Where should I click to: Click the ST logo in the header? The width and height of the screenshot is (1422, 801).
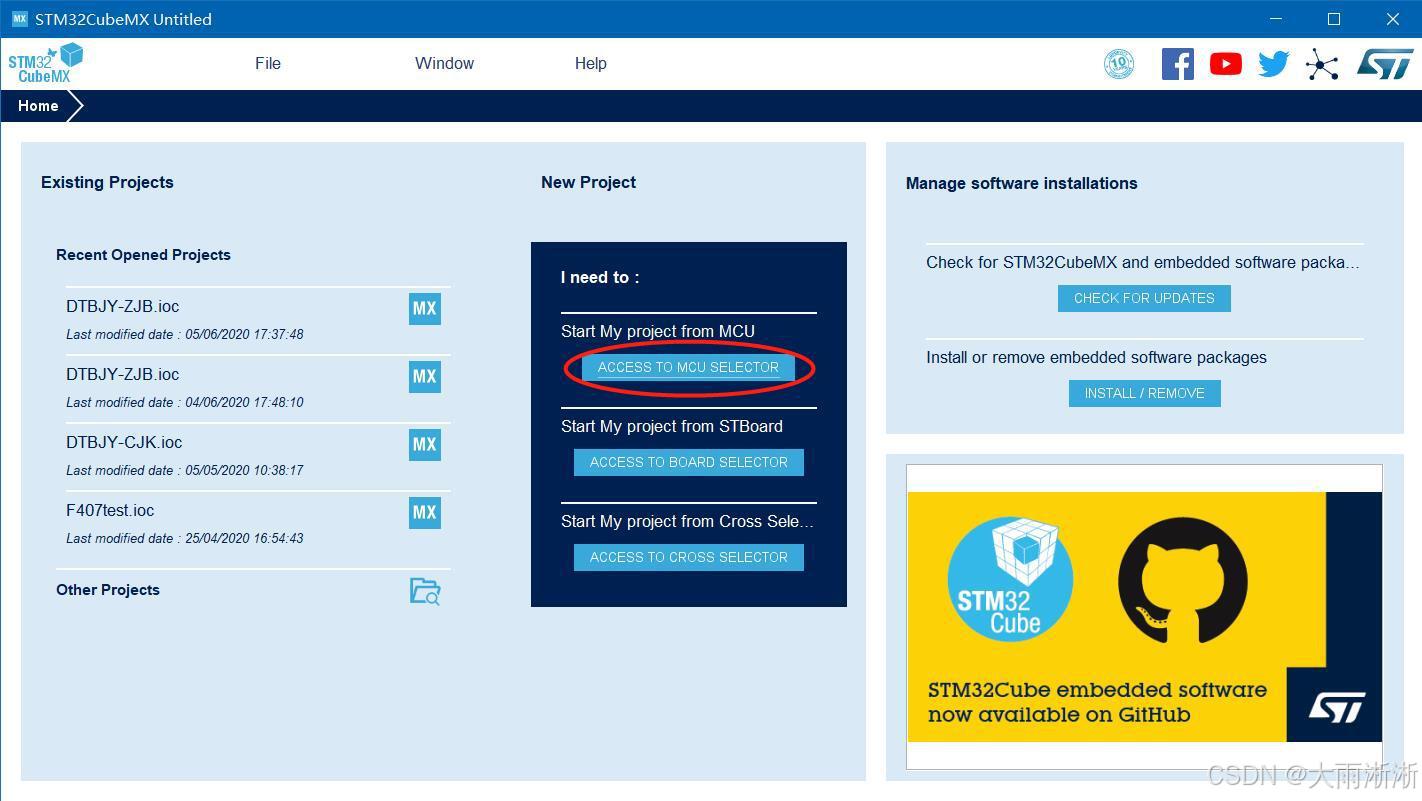click(1385, 64)
